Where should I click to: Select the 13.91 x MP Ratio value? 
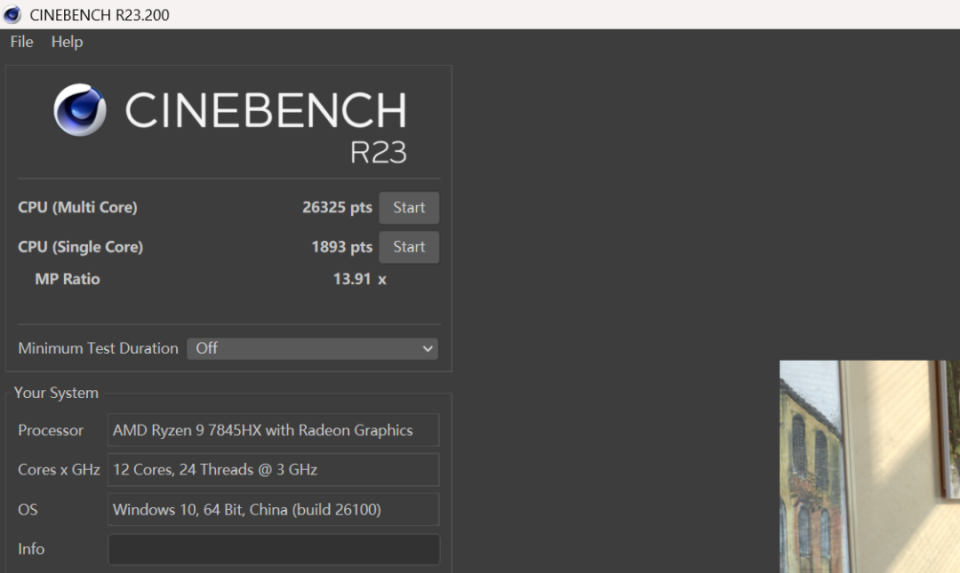tap(359, 279)
